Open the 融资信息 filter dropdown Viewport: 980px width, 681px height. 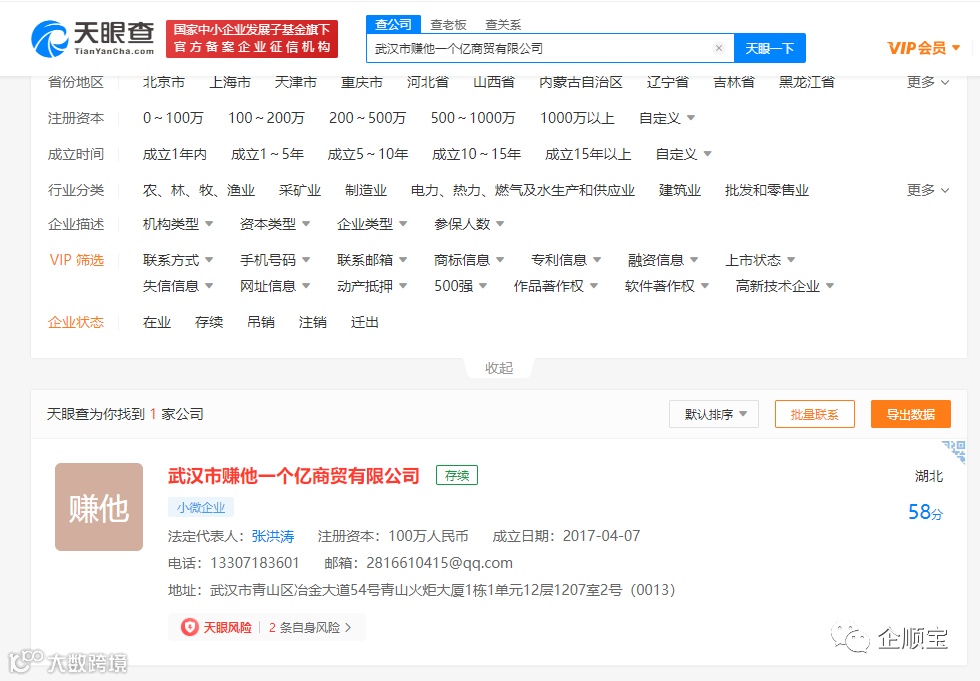[x=663, y=260]
